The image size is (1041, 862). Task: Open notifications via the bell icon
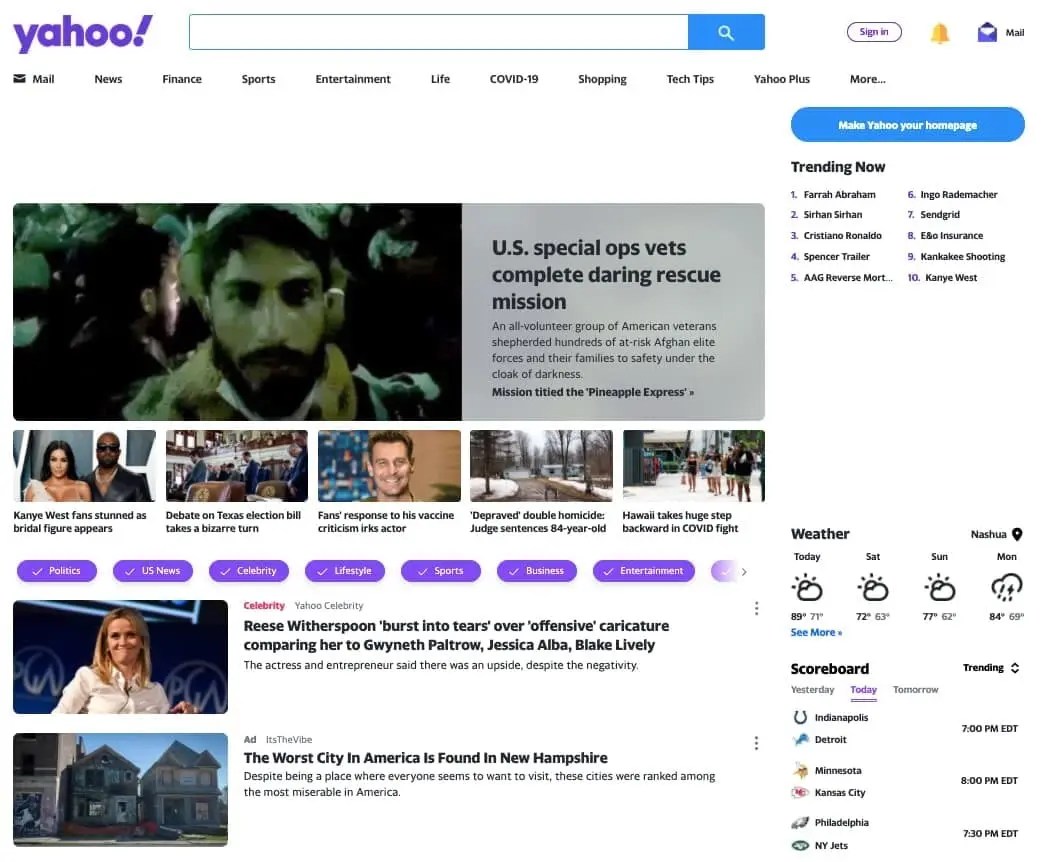point(940,32)
